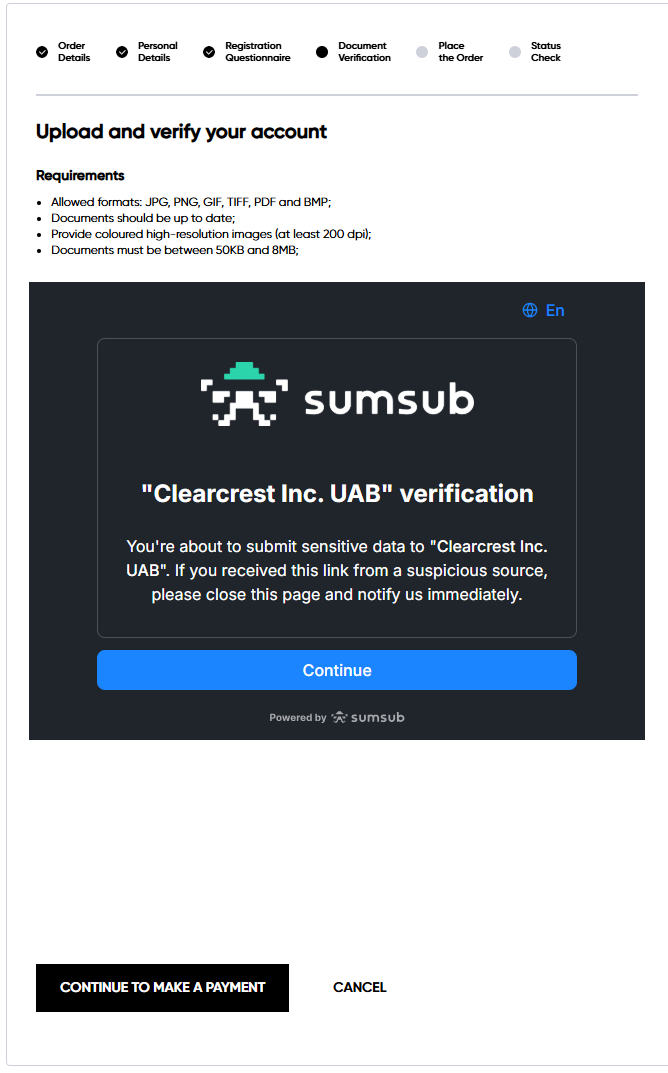
Task: Click the Order Details checkmark icon
Action: pos(42,52)
